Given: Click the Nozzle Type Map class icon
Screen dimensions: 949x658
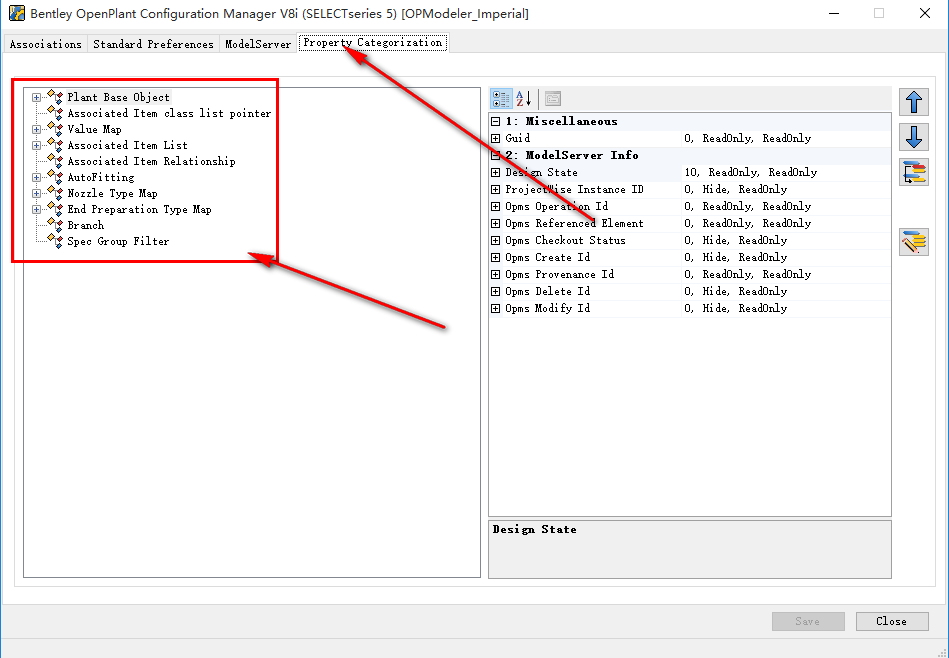Looking at the screenshot, I should tap(55, 193).
